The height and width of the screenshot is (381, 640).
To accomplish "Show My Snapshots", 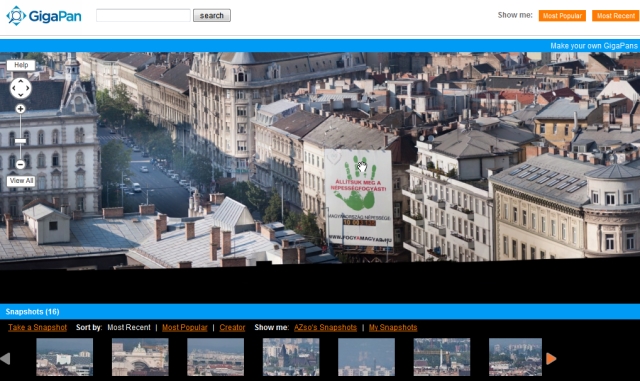I will (393, 328).
